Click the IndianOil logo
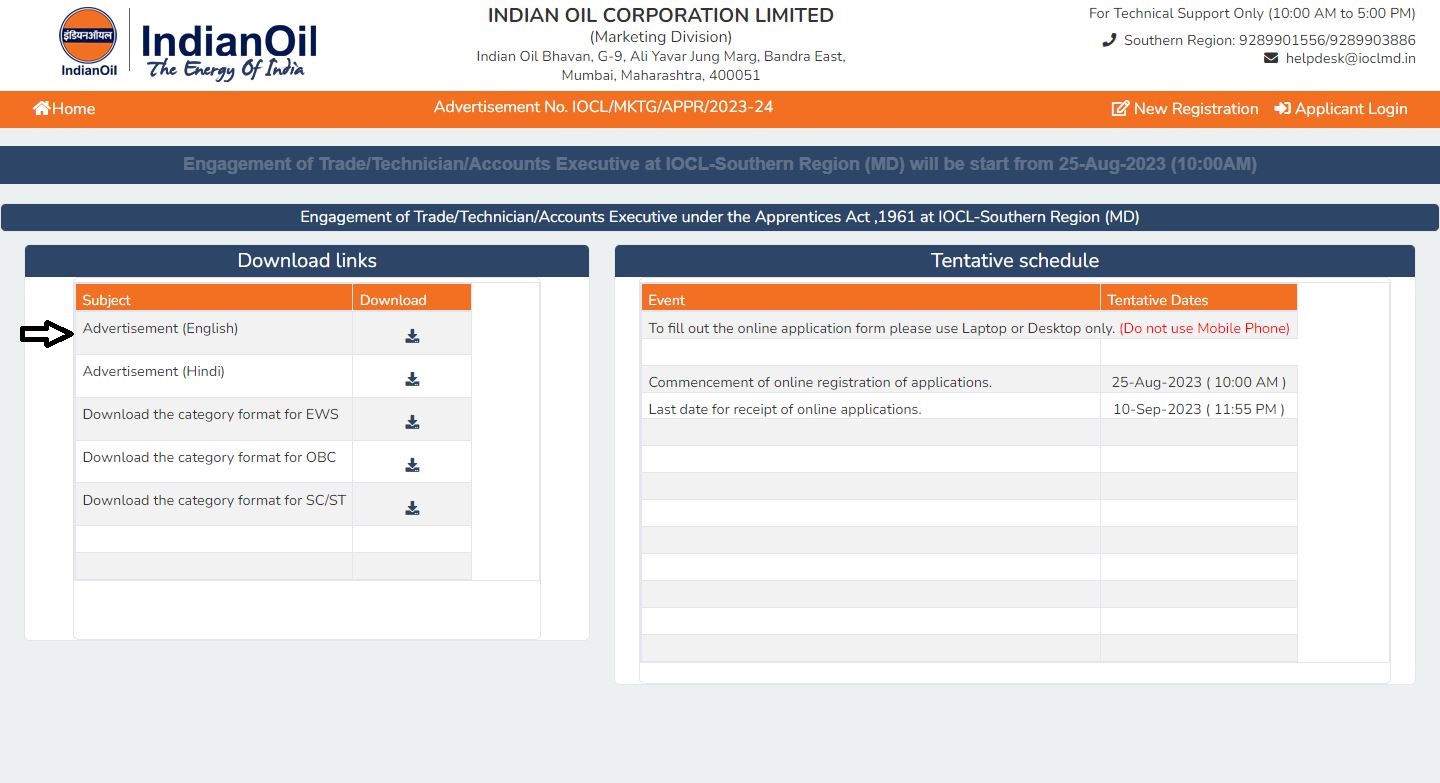 point(187,45)
